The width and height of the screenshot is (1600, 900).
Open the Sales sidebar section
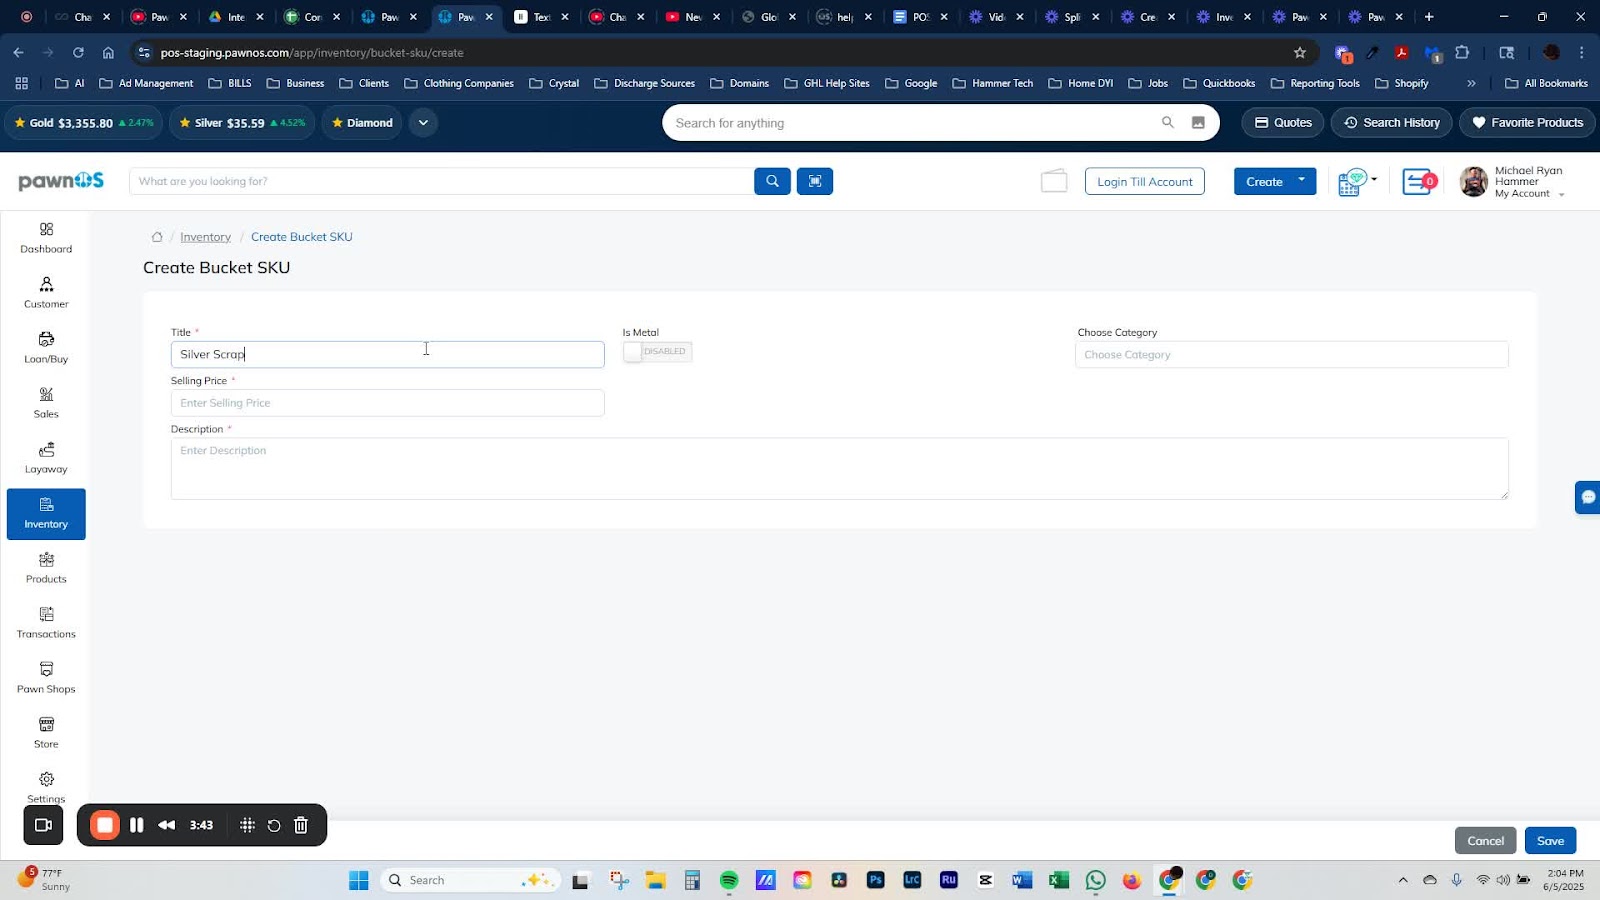pos(46,403)
